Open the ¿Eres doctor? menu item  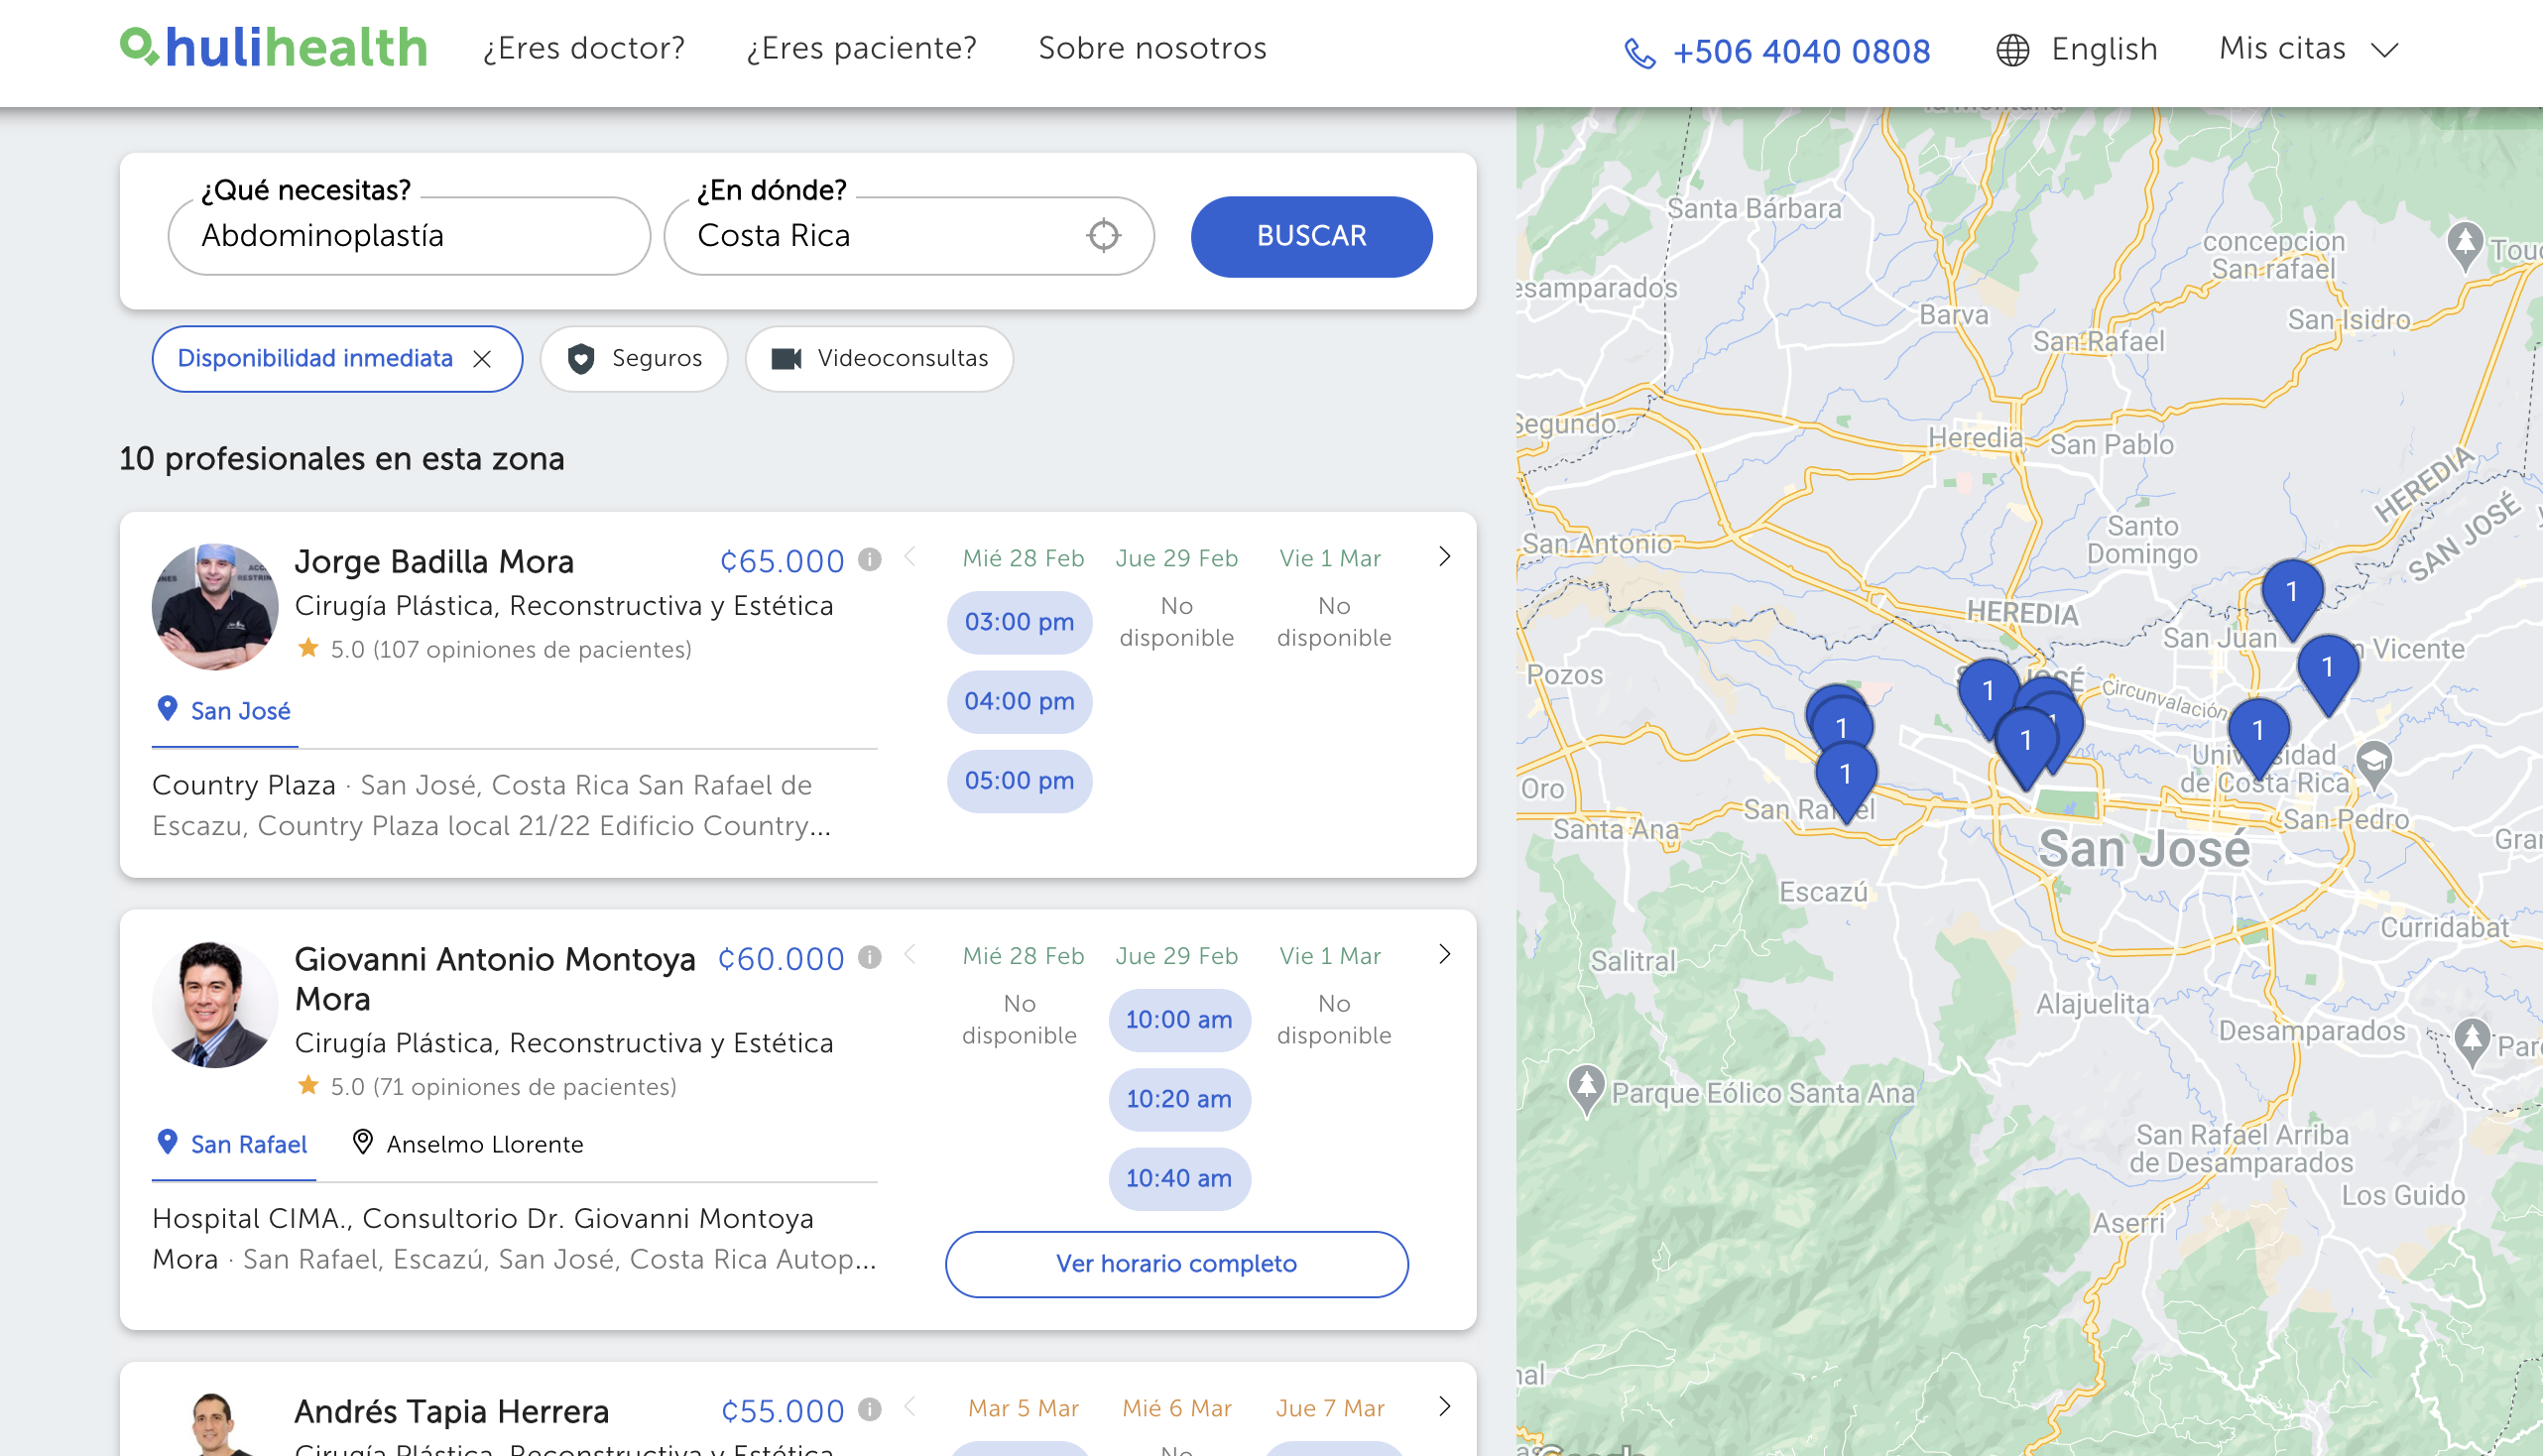point(584,48)
